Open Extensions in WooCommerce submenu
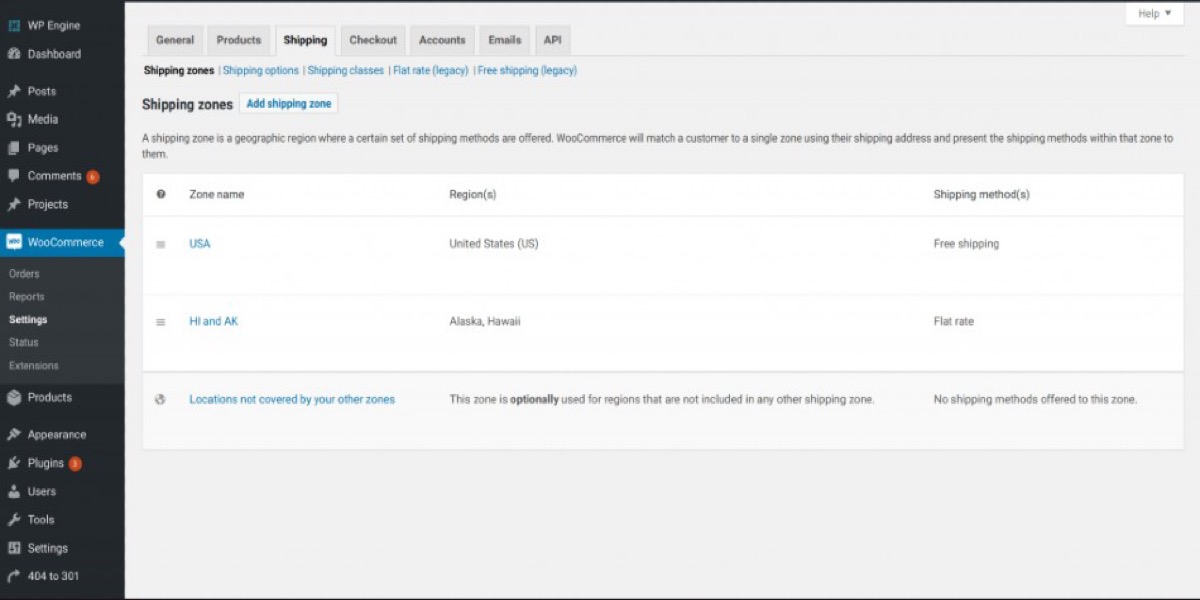The width and height of the screenshot is (1200, 600). 34,366
